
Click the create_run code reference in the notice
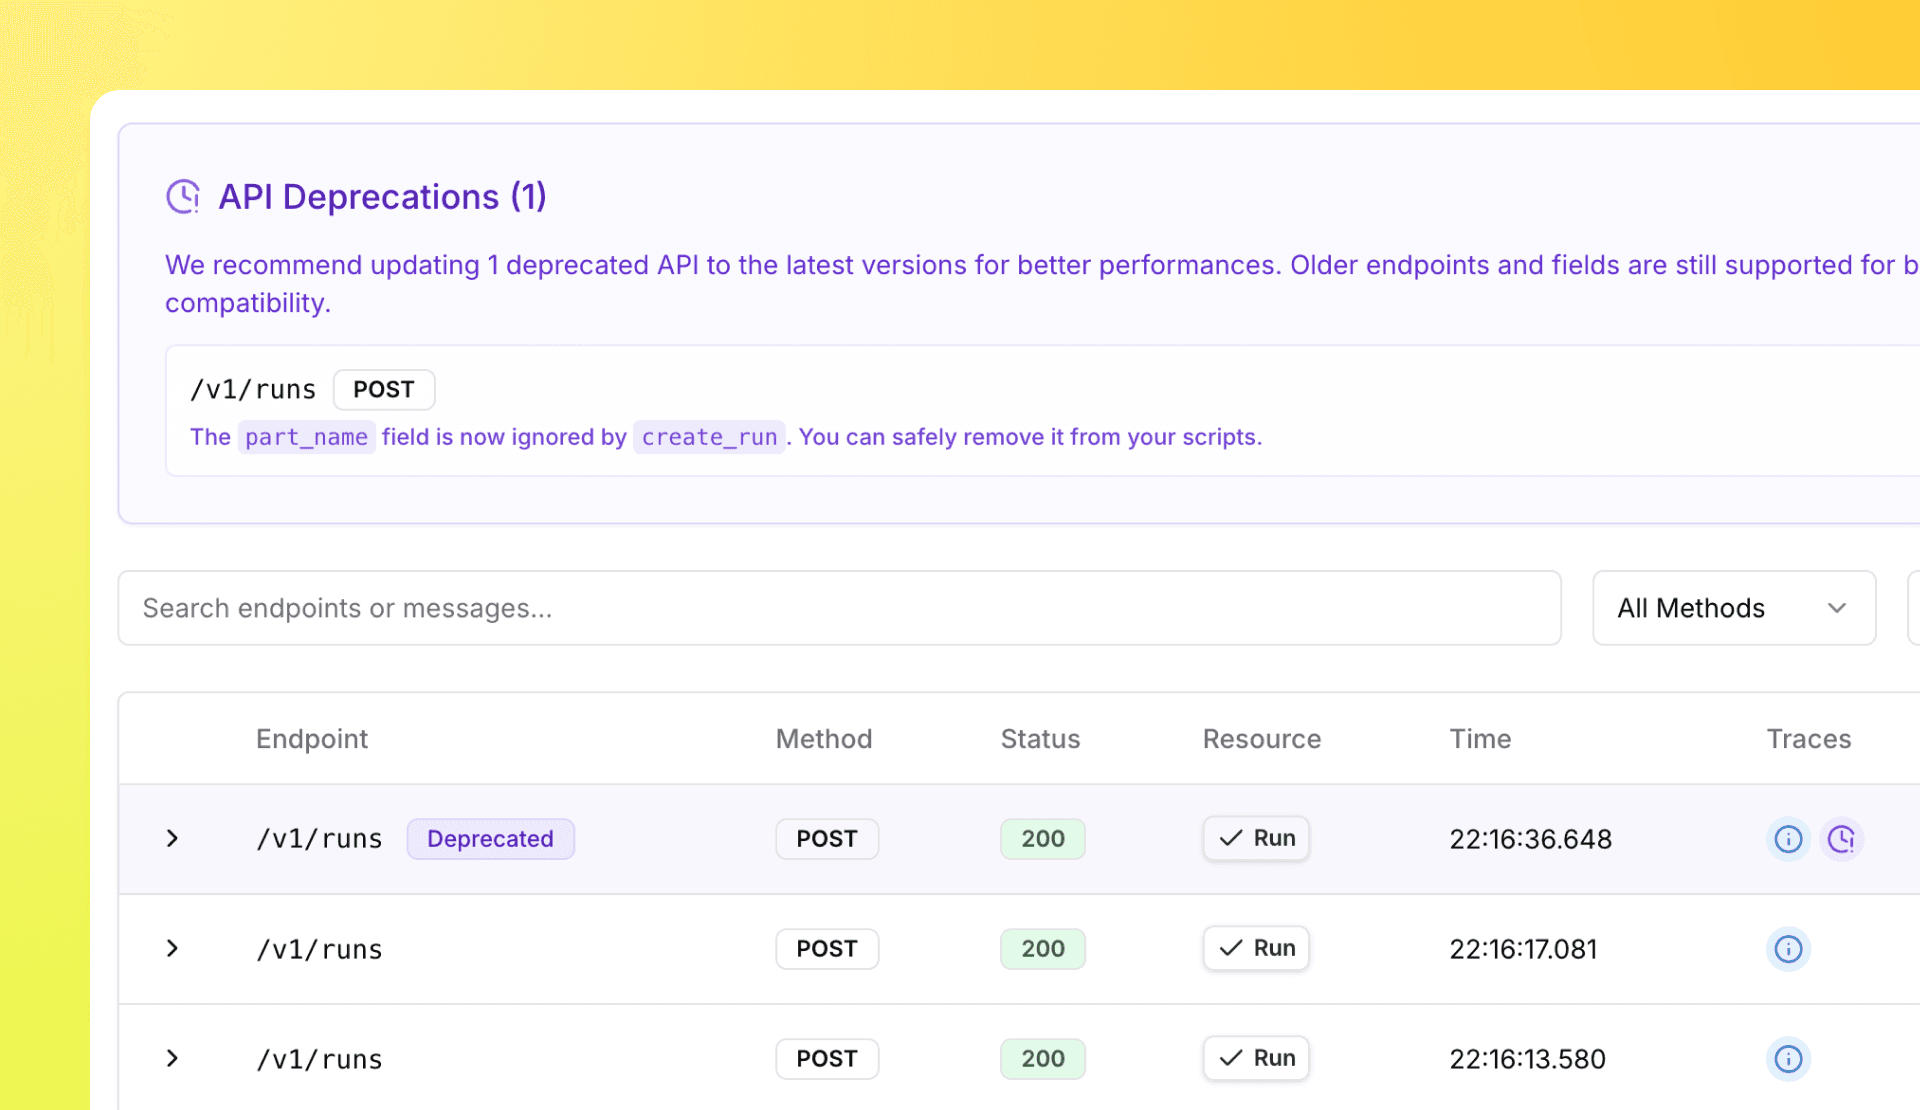pos(708,437)
